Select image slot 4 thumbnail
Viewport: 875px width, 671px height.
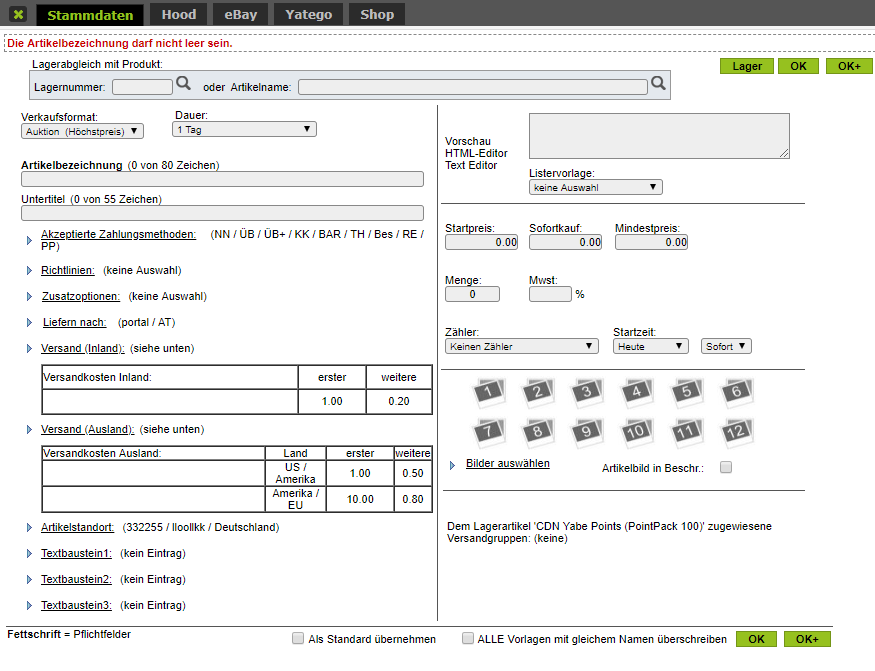[x=637, y=391]
